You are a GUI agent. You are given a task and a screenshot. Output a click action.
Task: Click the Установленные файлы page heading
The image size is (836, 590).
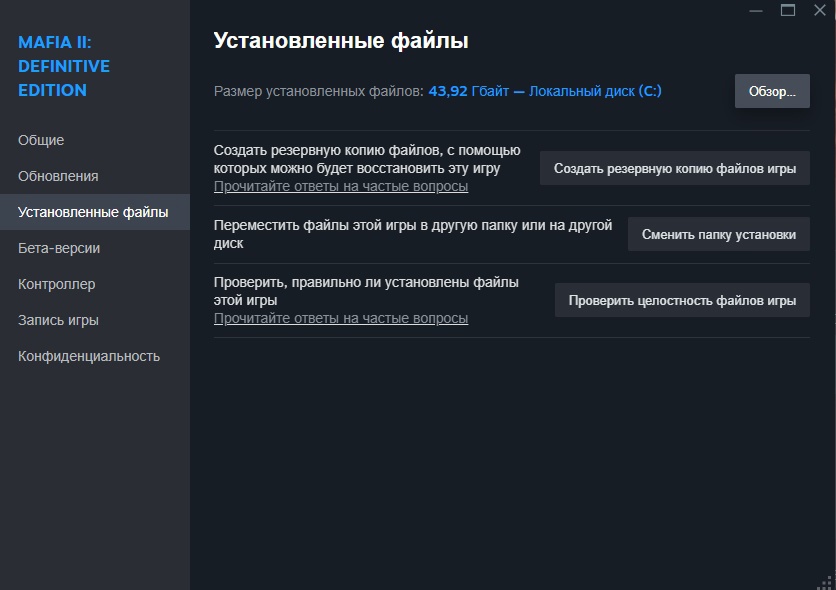[x=341, y=41]
